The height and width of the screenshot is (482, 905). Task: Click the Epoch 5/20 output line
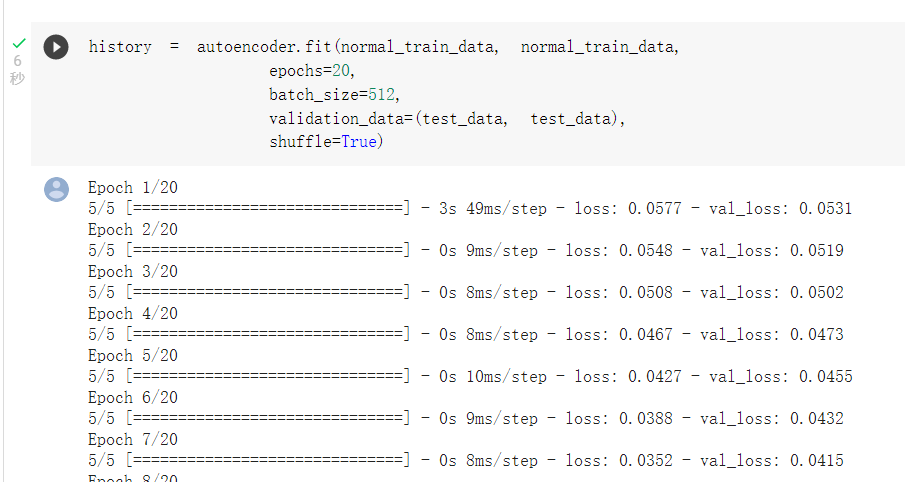[x=133, y=356]
